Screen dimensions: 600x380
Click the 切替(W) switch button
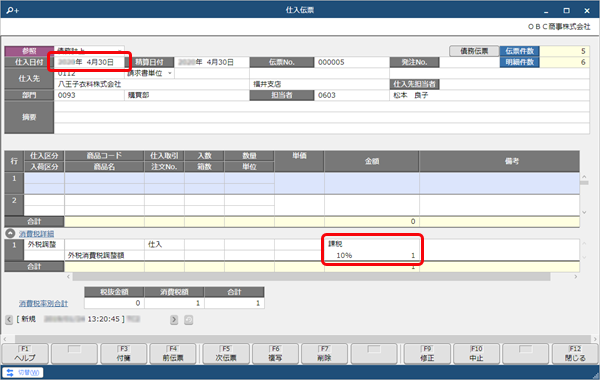(23, 372)
